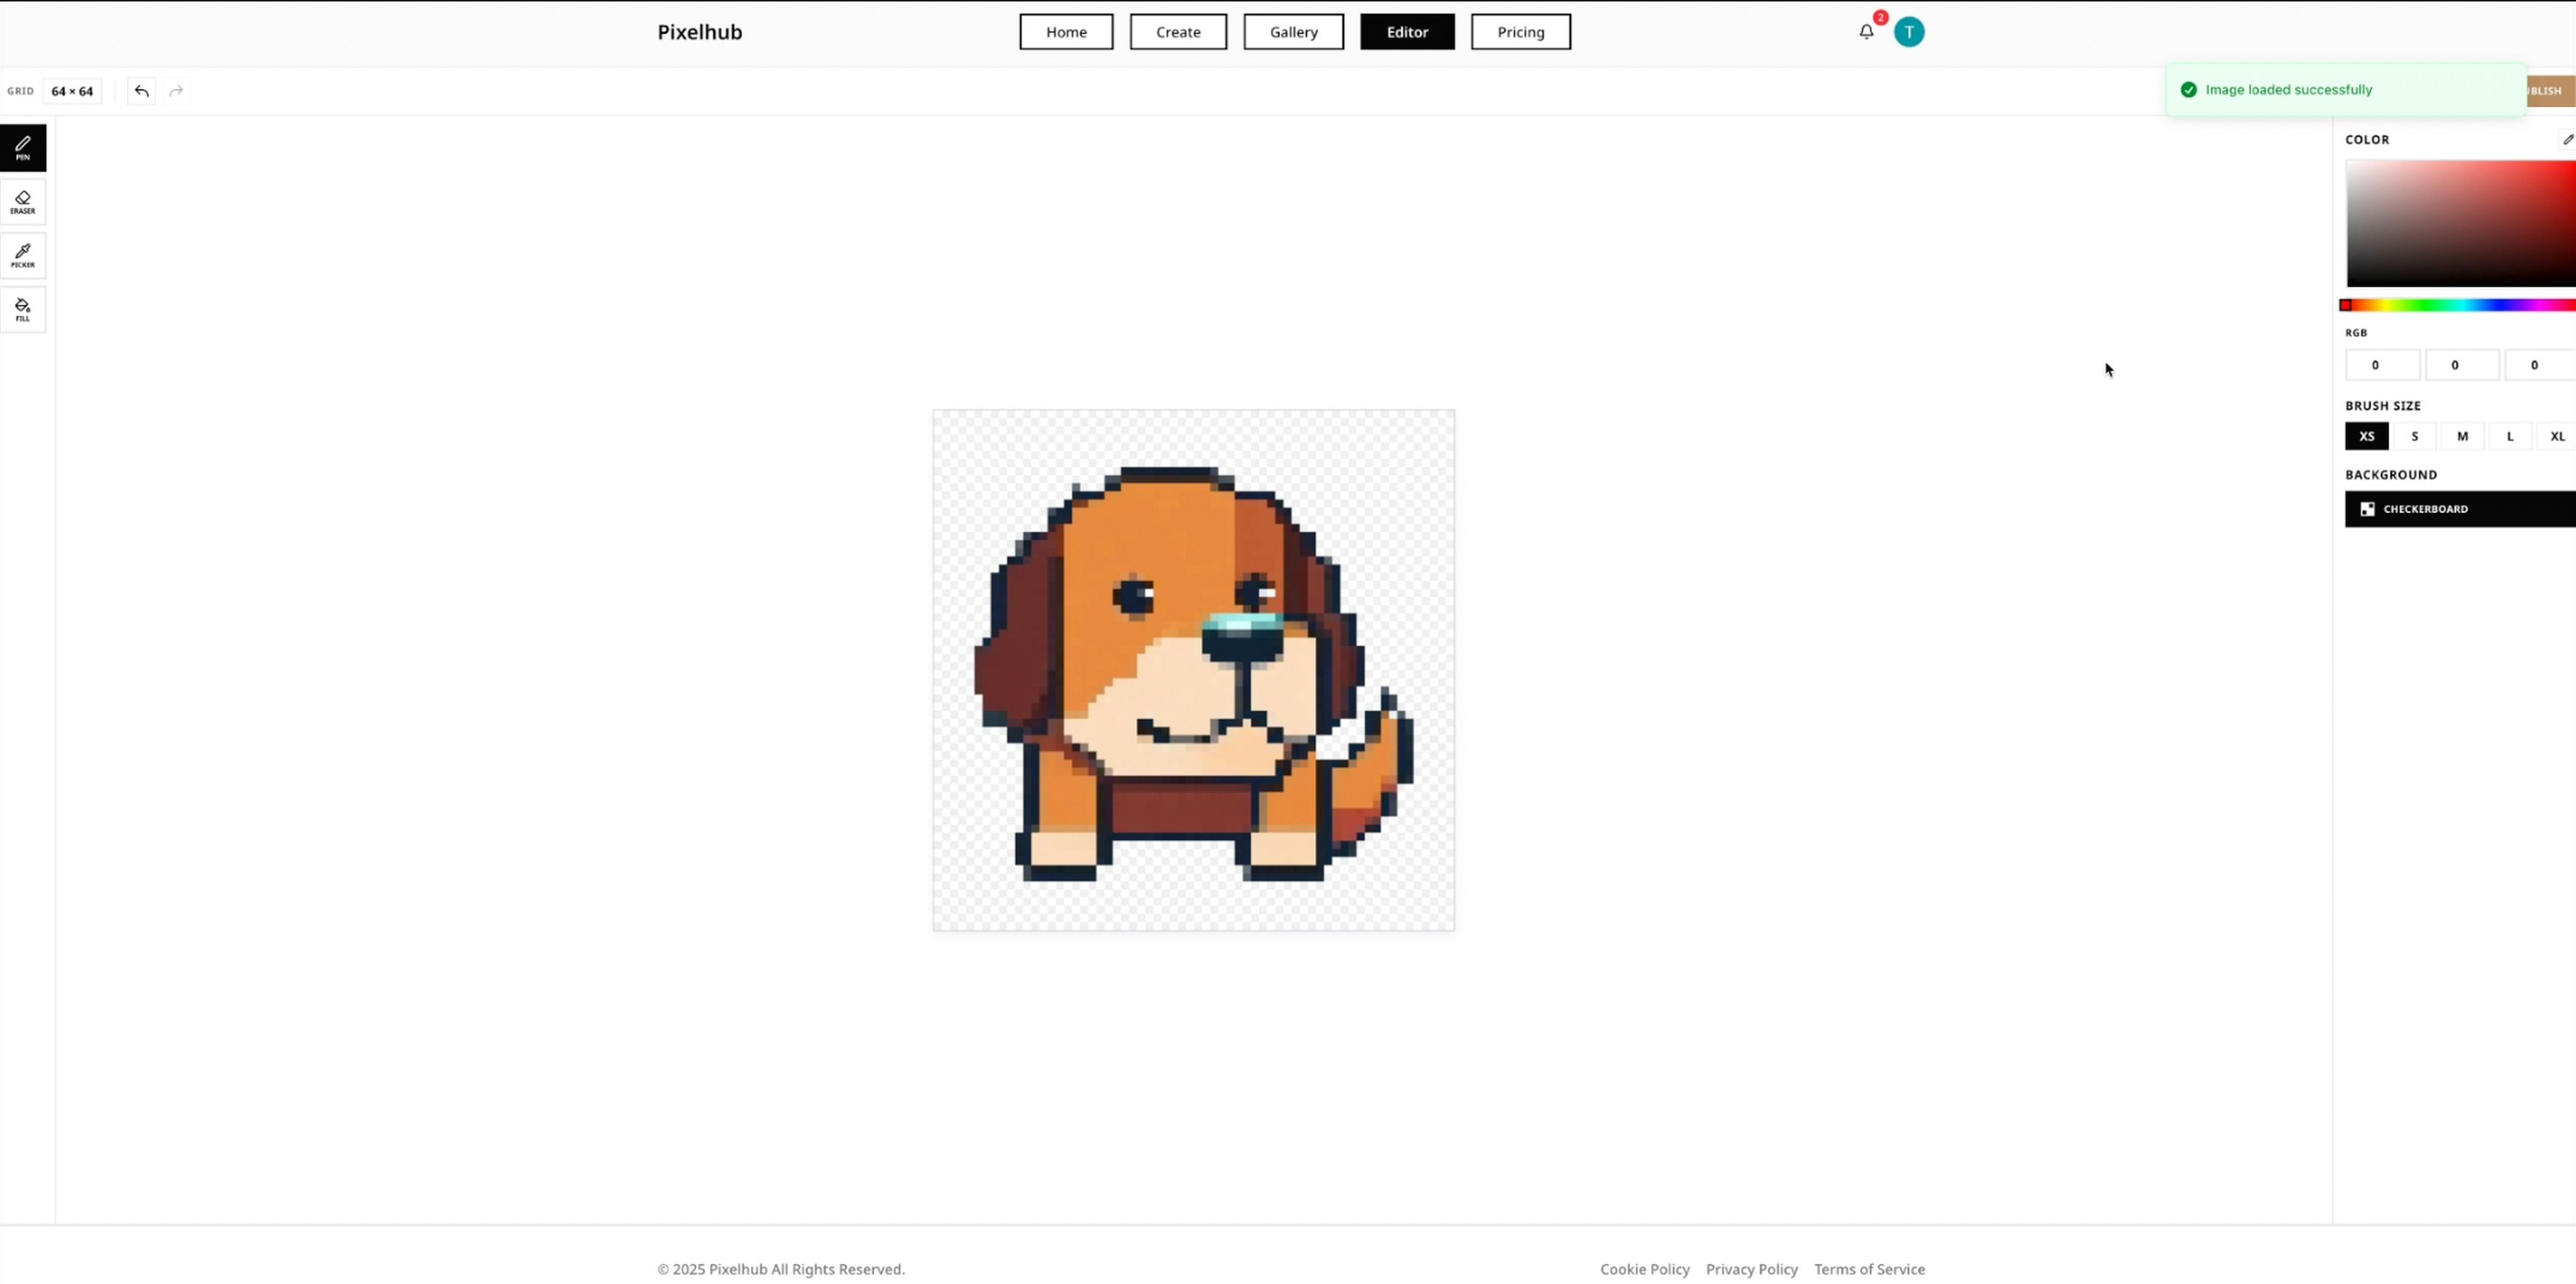Switch to the Gallery page
This screenshot has width=2576, height=1284.
click(x=1293, y=31)
